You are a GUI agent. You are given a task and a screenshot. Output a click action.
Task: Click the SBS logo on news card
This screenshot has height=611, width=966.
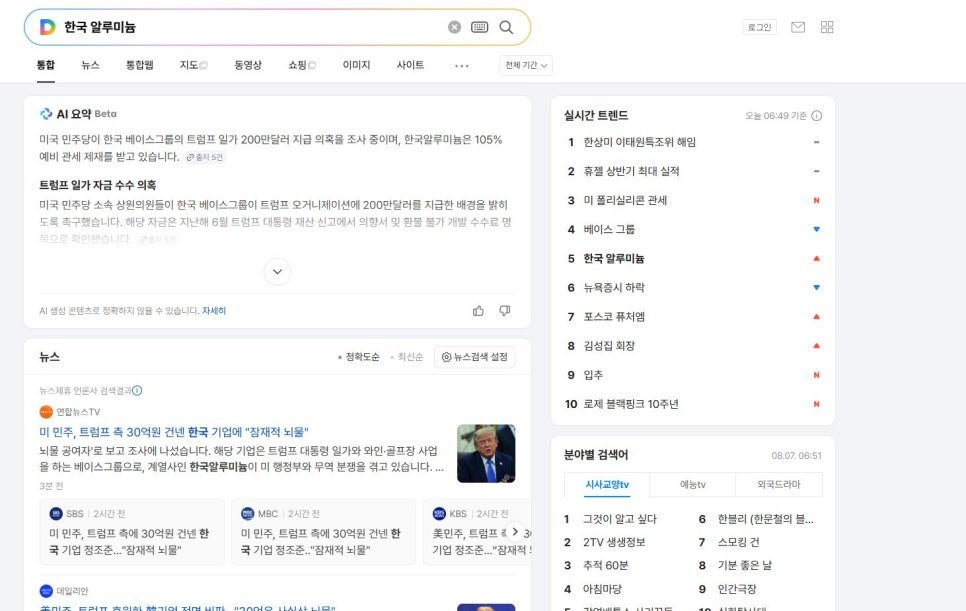[x=56, y=514]
